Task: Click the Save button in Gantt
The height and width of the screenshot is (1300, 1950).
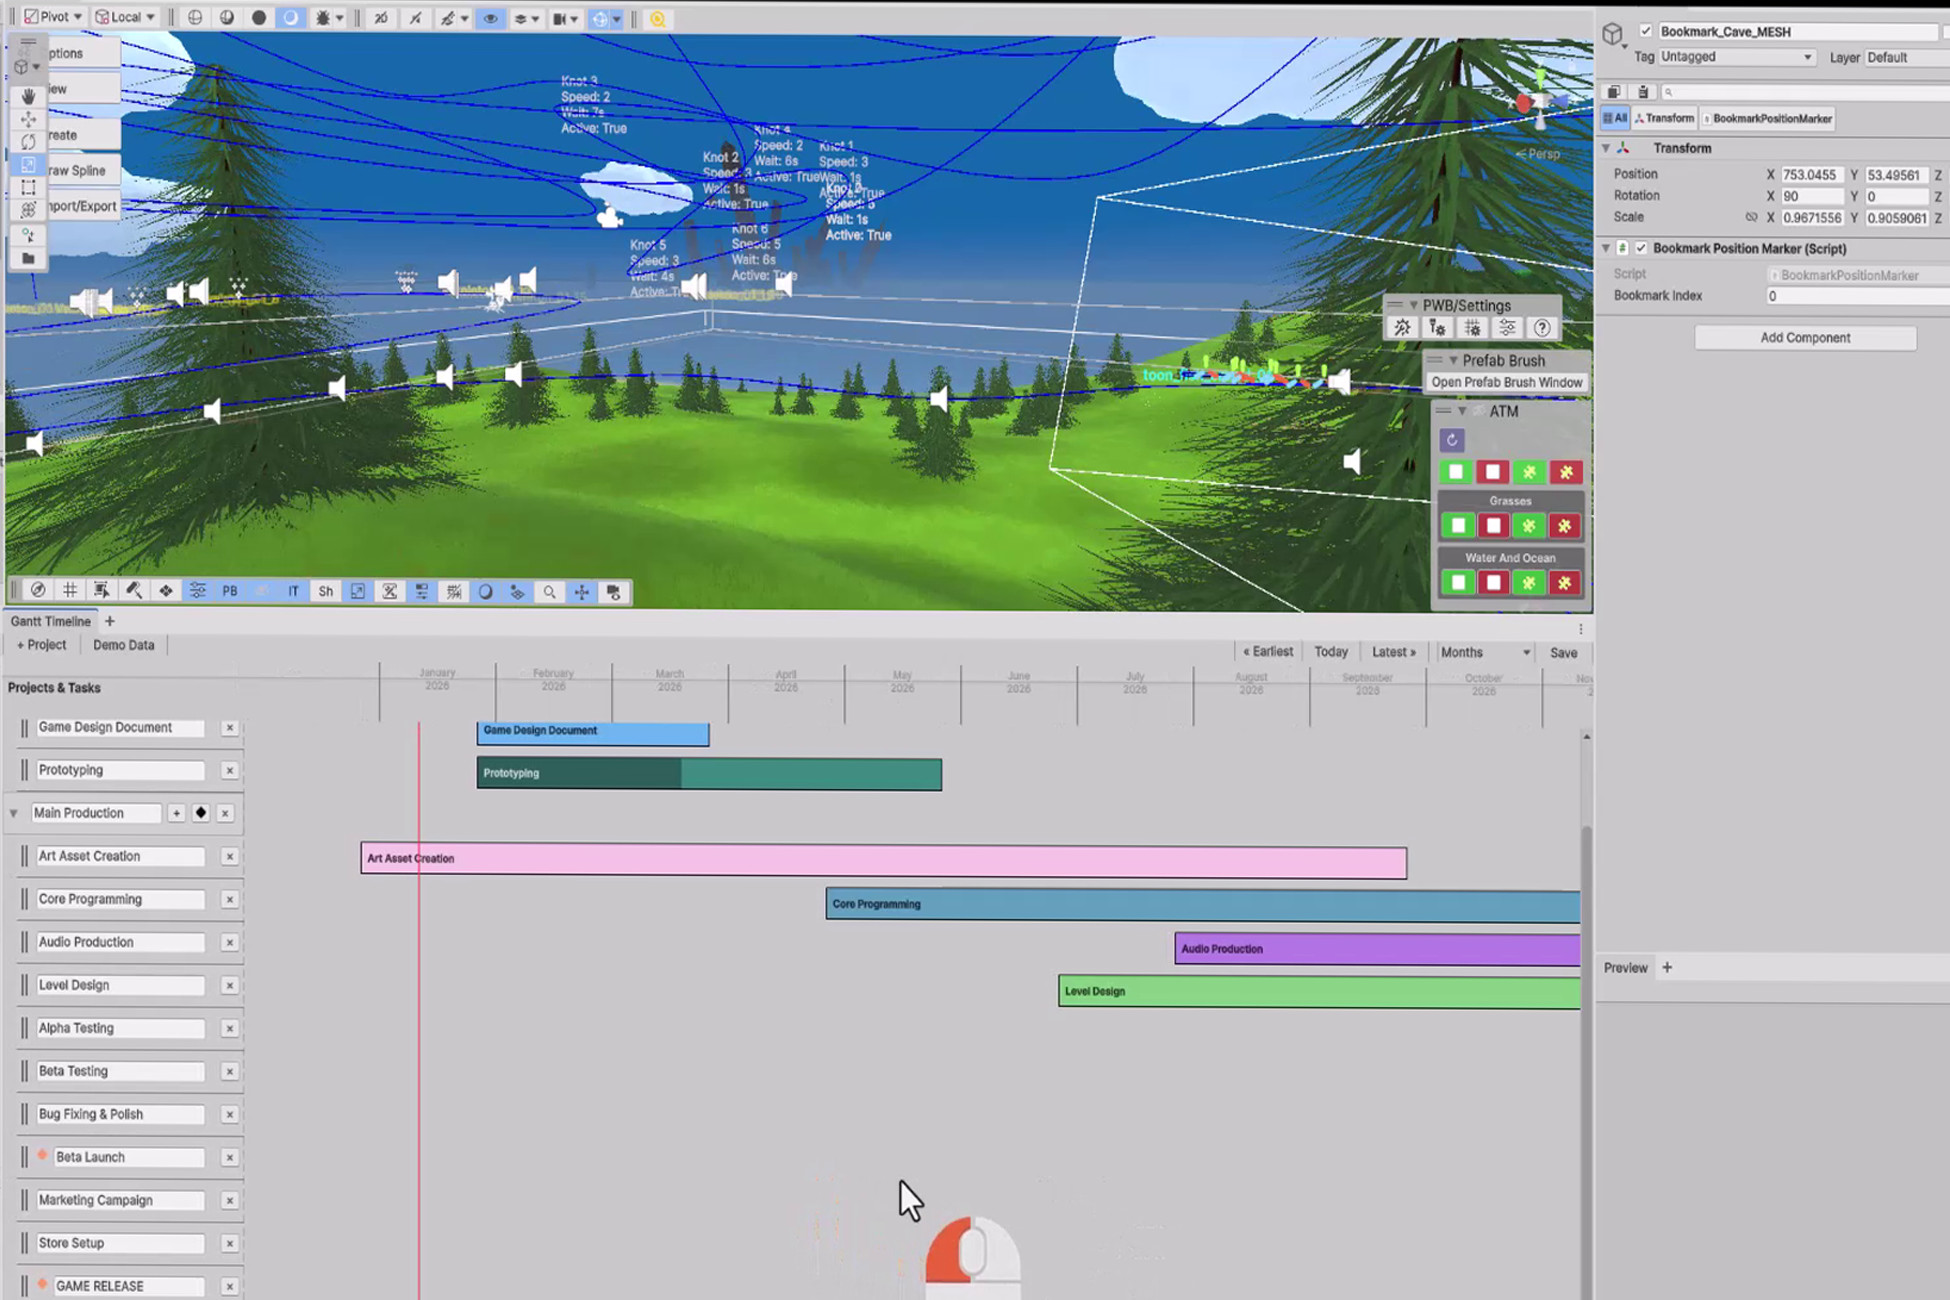Action: tap(1563, 652)
